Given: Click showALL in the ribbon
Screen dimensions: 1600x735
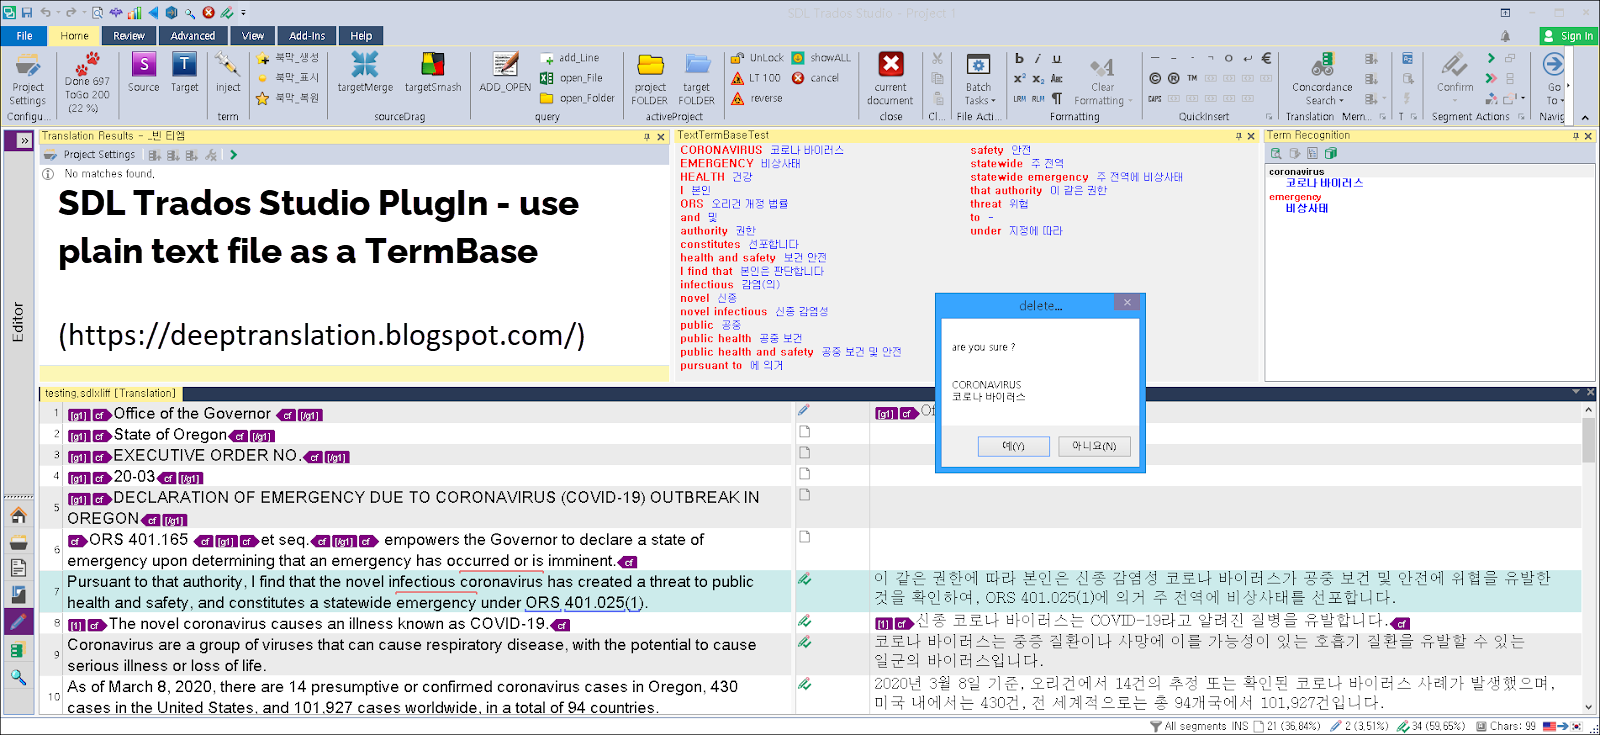Looking at the screenshot, I should pos(821,58).
